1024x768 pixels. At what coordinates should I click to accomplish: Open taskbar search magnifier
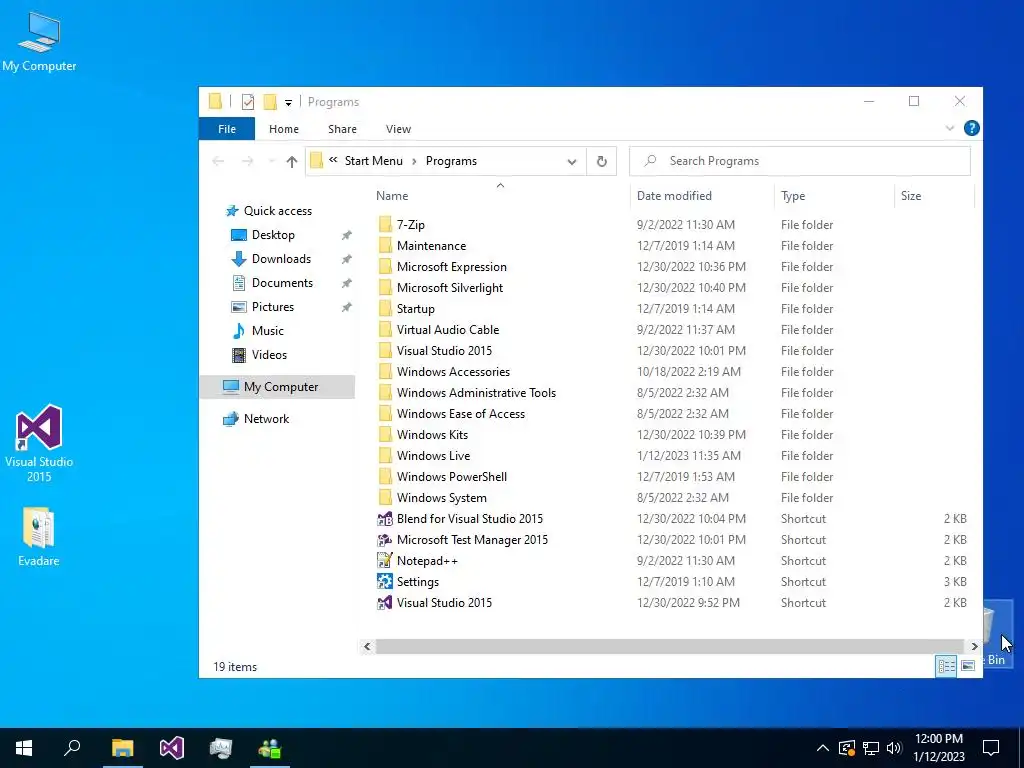72,748
